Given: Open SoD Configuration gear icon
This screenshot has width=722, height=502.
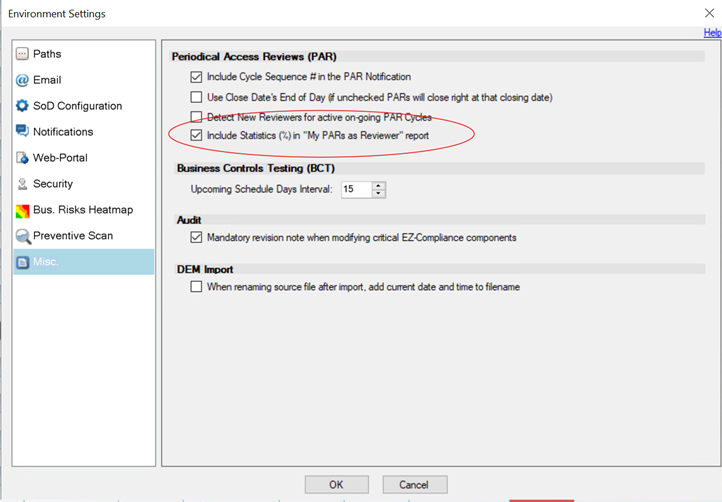Looking at the screenshot, I should 22,106.
